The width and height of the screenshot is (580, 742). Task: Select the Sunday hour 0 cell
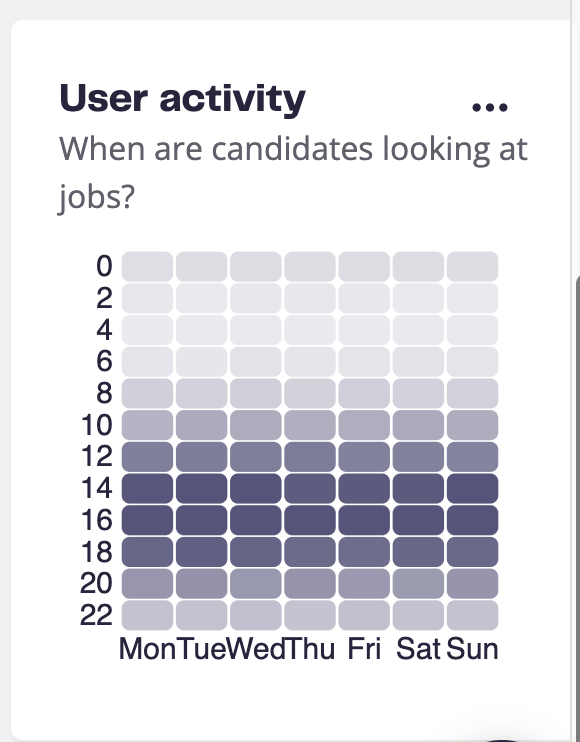pos(472,266)
